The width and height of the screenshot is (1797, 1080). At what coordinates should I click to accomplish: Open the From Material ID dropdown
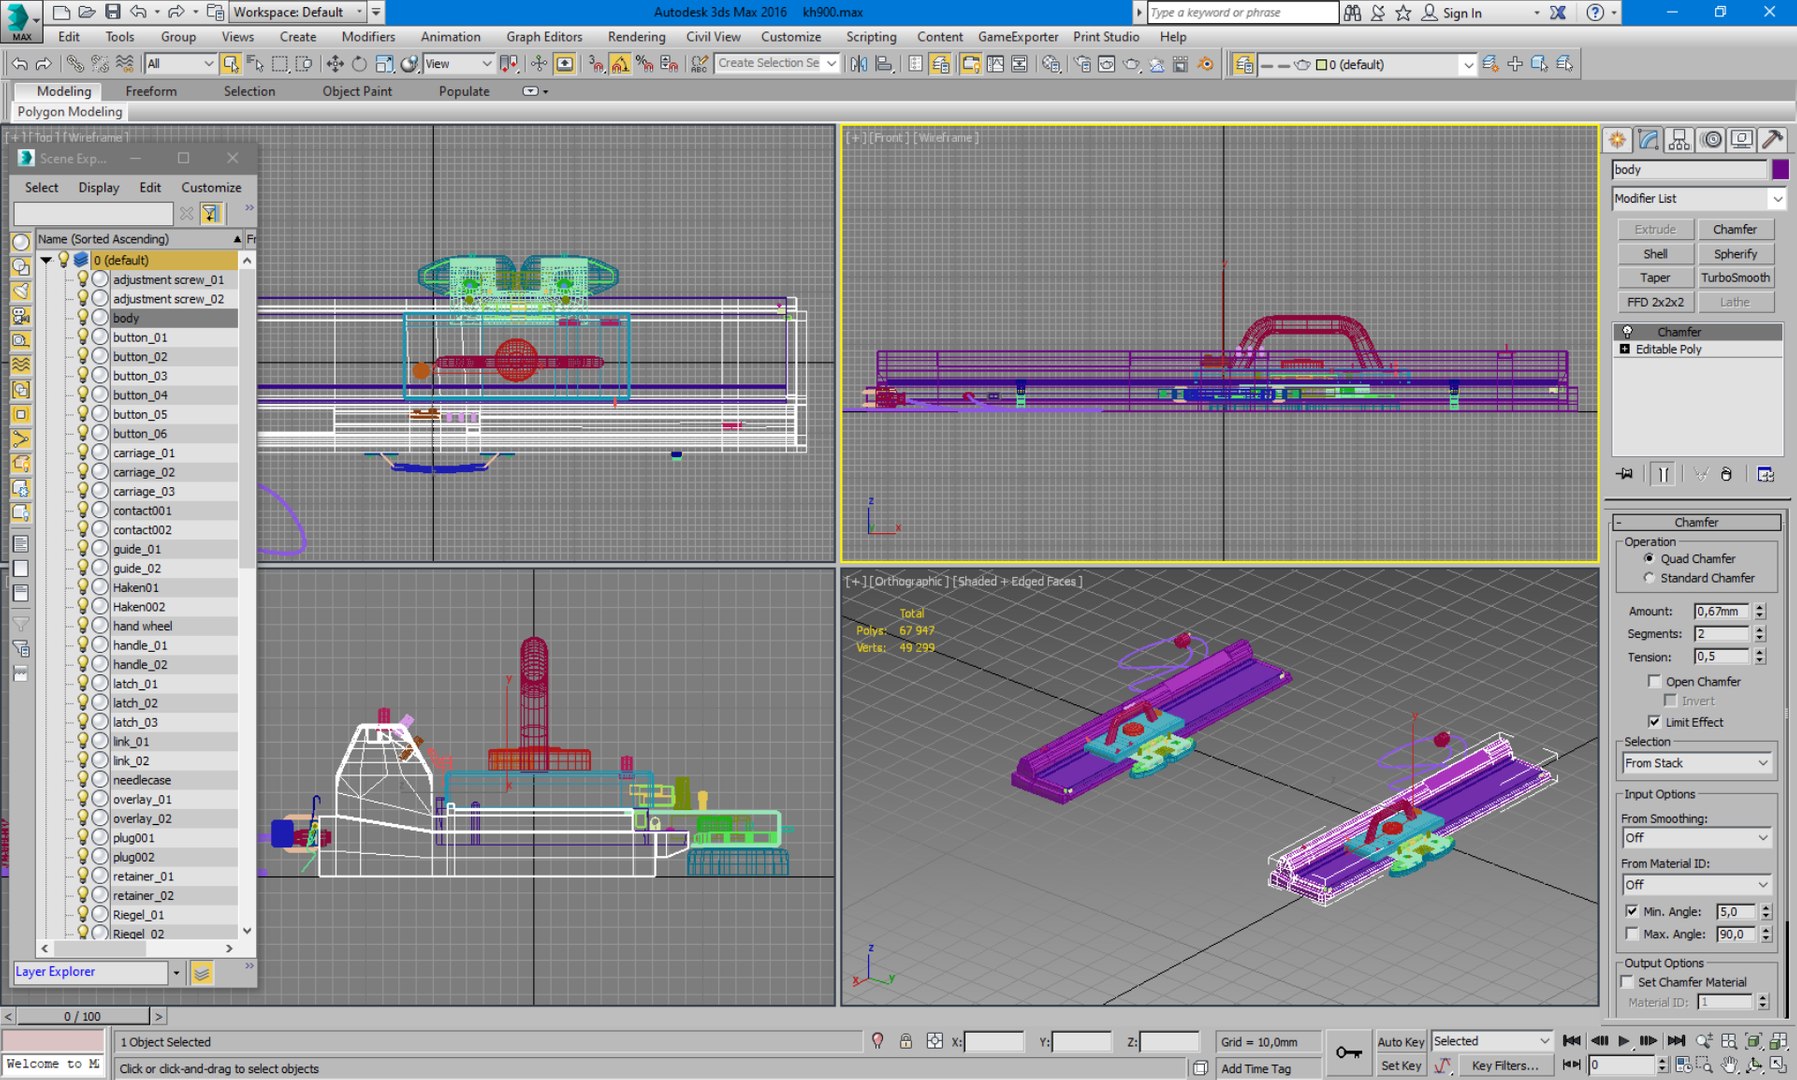coord(1696,885)
